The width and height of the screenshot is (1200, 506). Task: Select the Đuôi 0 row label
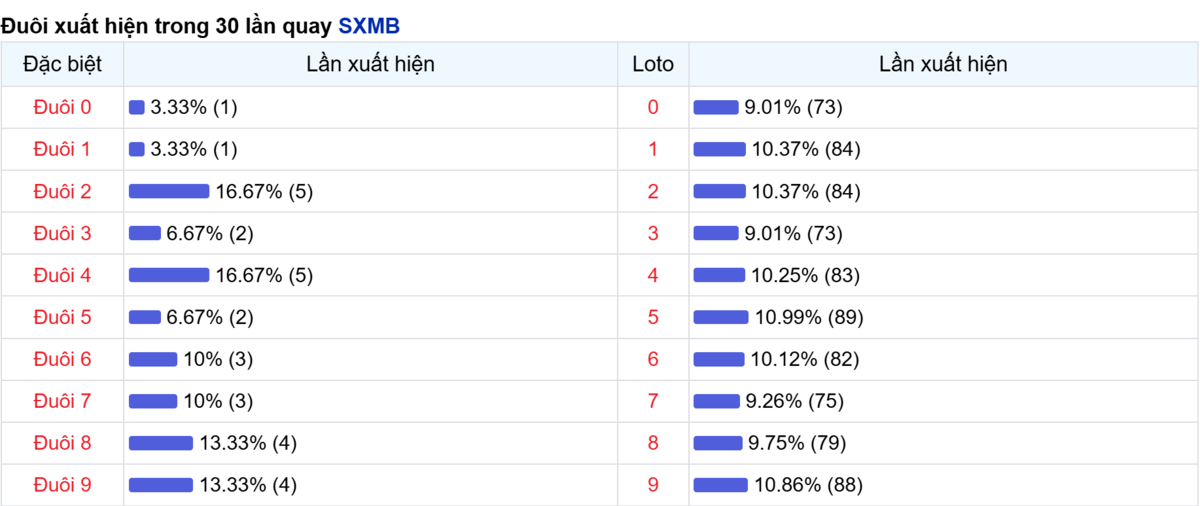[62, 107]
